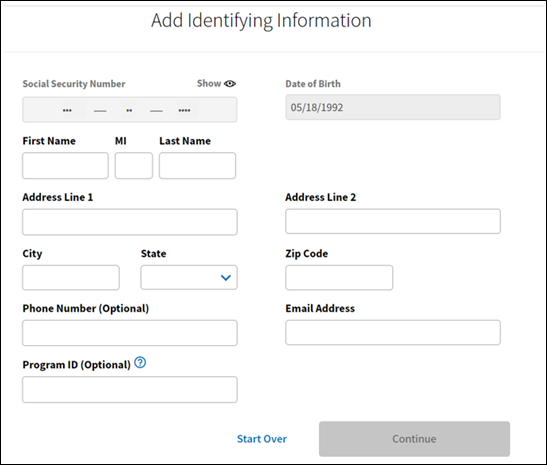Click the Continue button
This screenshot has height=465, width=547.
coord(414,439)
